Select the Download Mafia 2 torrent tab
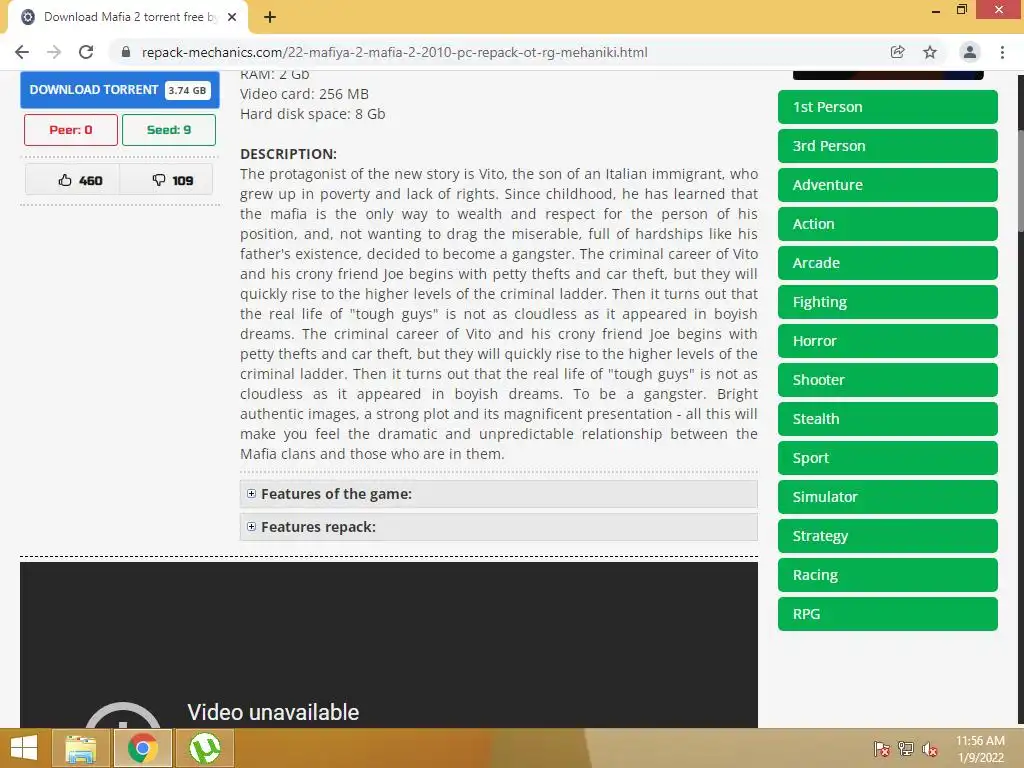Image resolution: width=1024 pixels, height=768 pixels. (x=127, y=17)
